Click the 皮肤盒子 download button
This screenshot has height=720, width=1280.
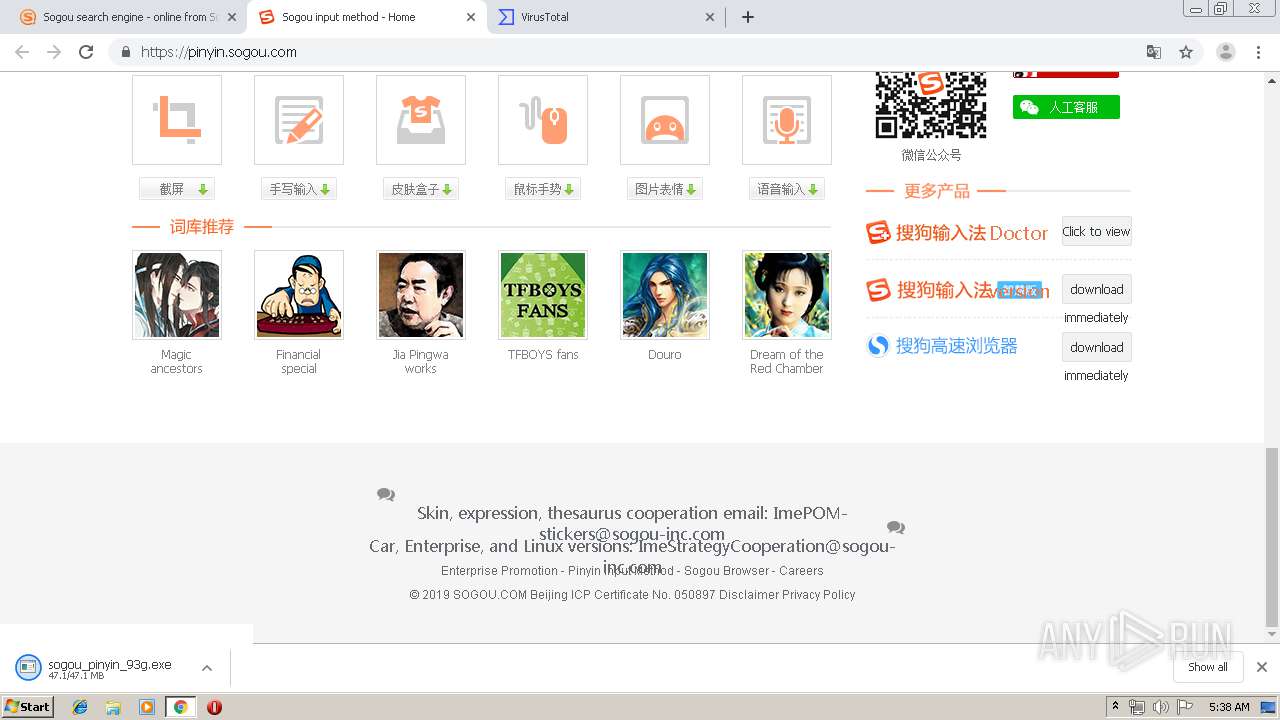(x=421, y=189)
